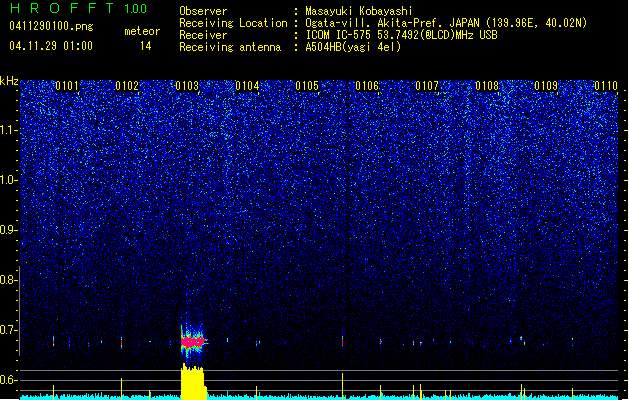Click the date stamp 04.11.29 01:00
Image resolution: width=629 pixels, height=400 pixels.
[51, 46]
